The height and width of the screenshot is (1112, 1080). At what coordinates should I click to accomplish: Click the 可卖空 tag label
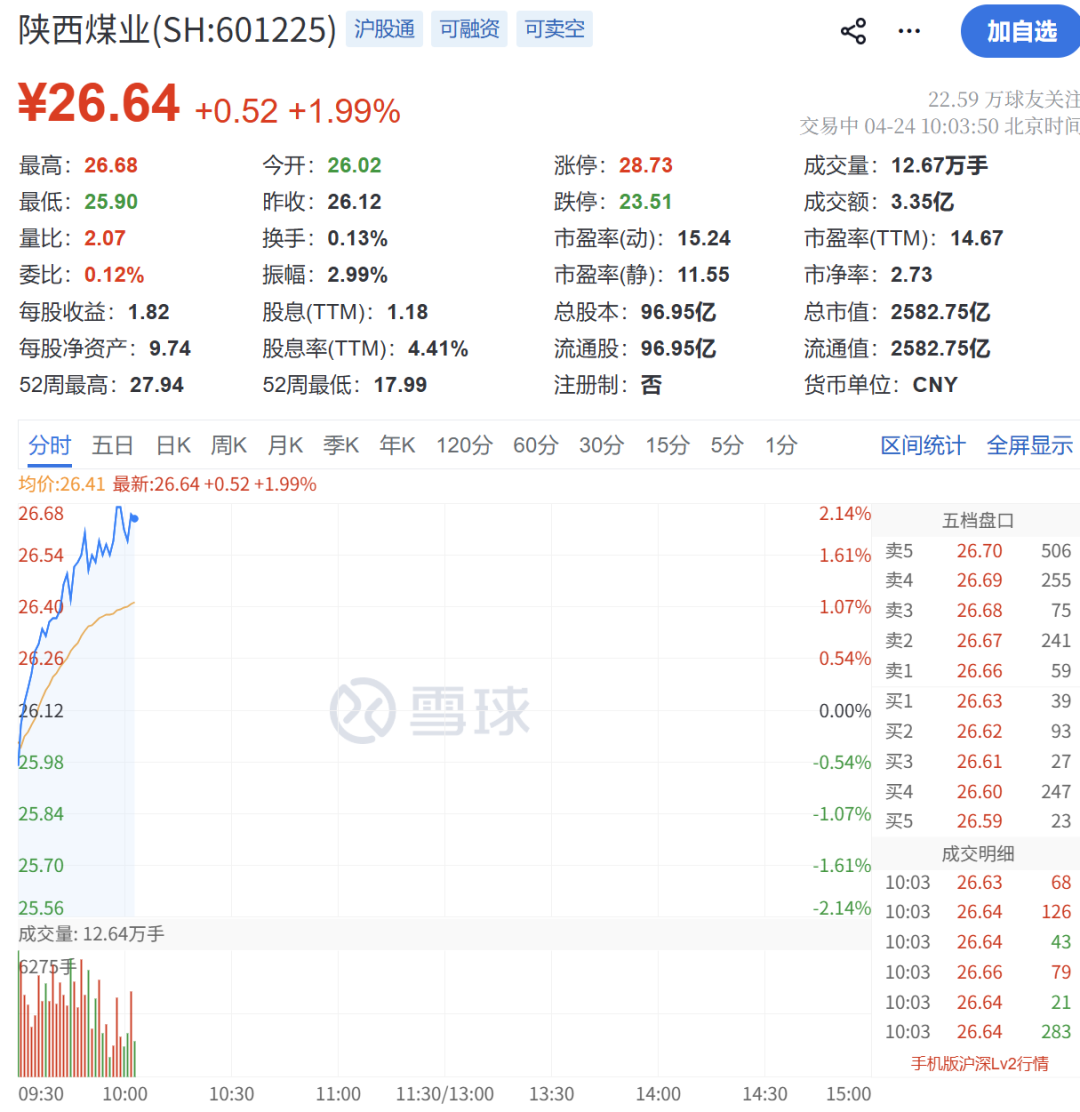tap(554, 29)
